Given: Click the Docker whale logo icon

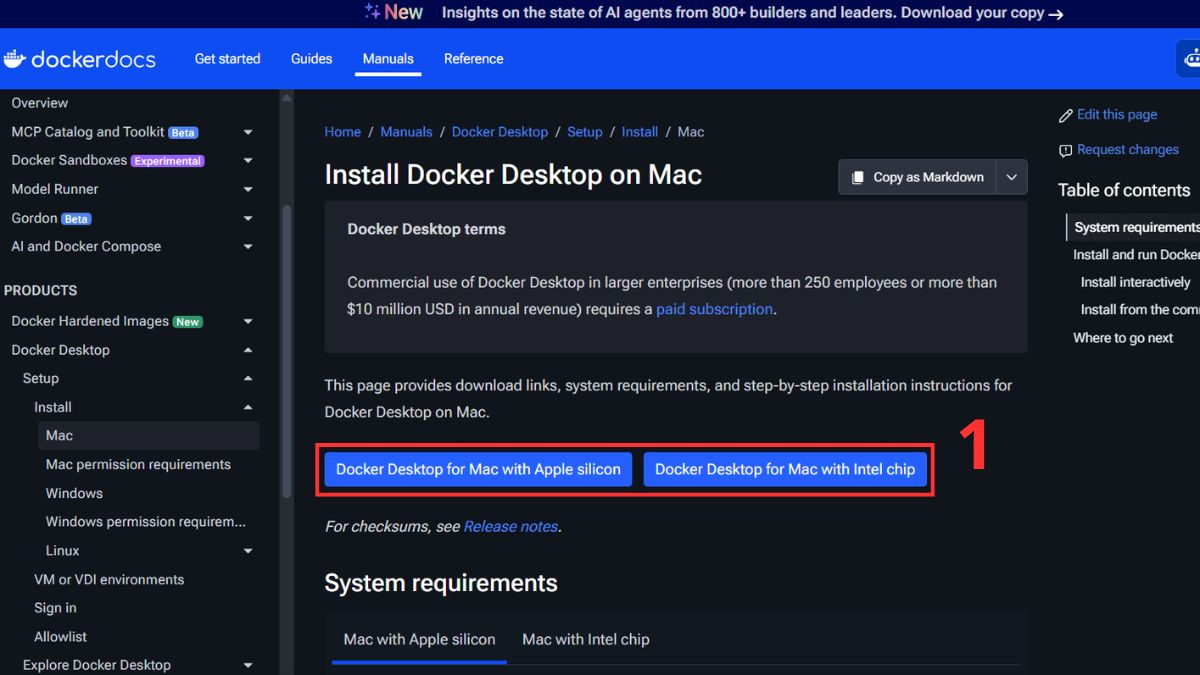Looking at the screenshot, I should 14,59.
